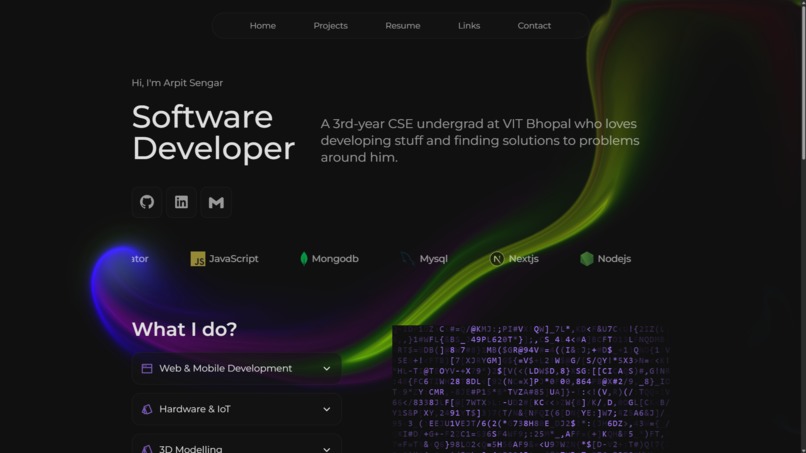Click the 3D Modelling icon
Screen dimensions: 806x453
pos(147,449)
